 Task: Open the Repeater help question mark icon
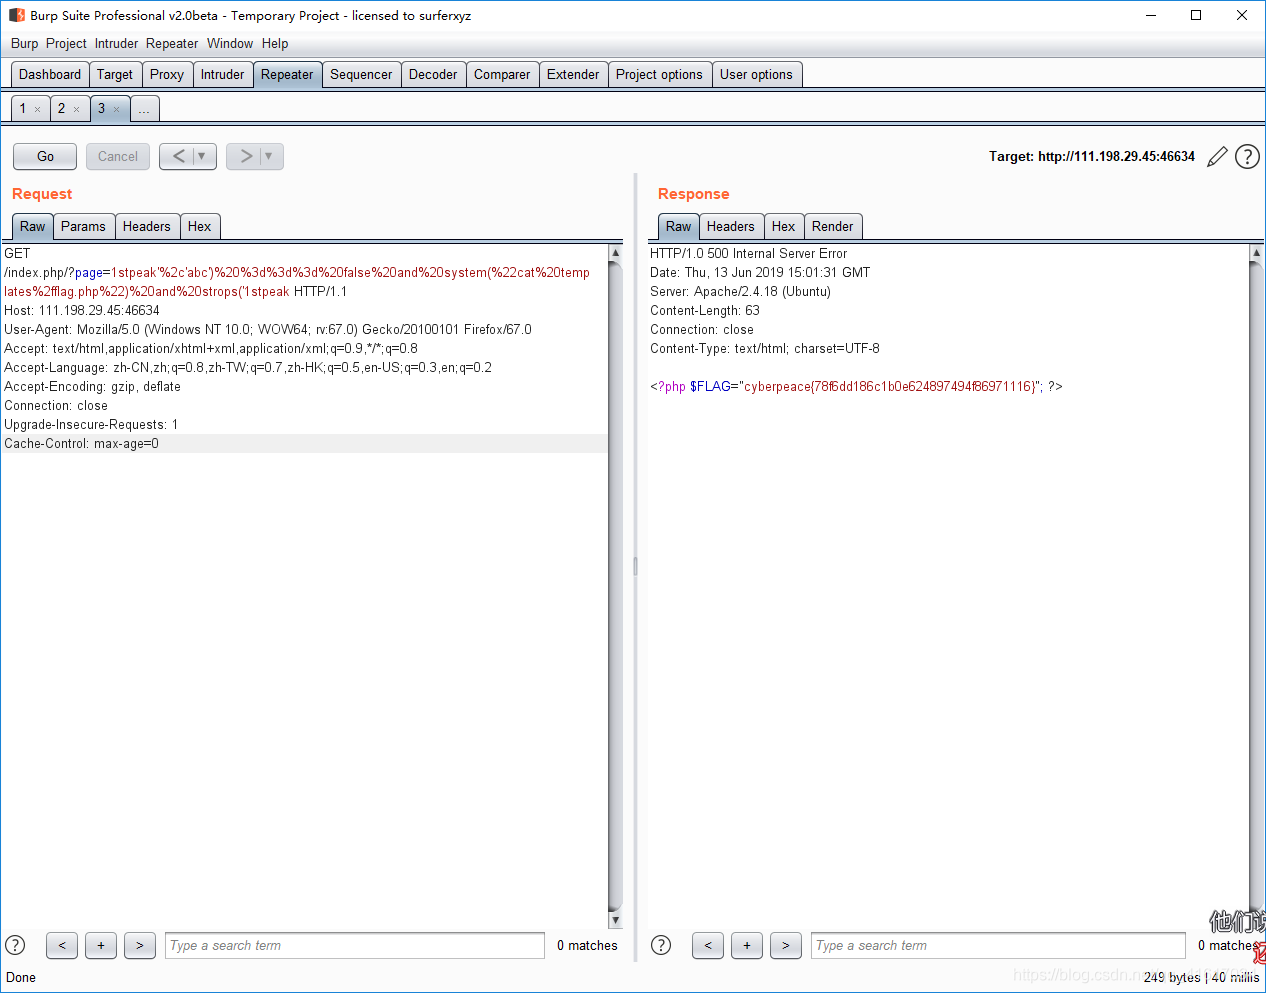[1247, 157]
